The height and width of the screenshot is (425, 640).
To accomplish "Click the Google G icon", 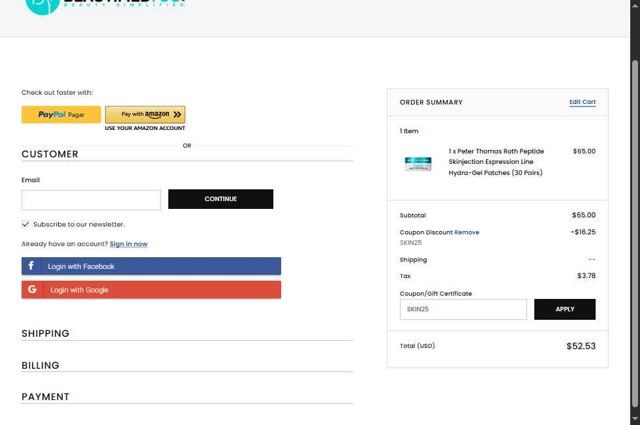I will click(x=32, y=289).
